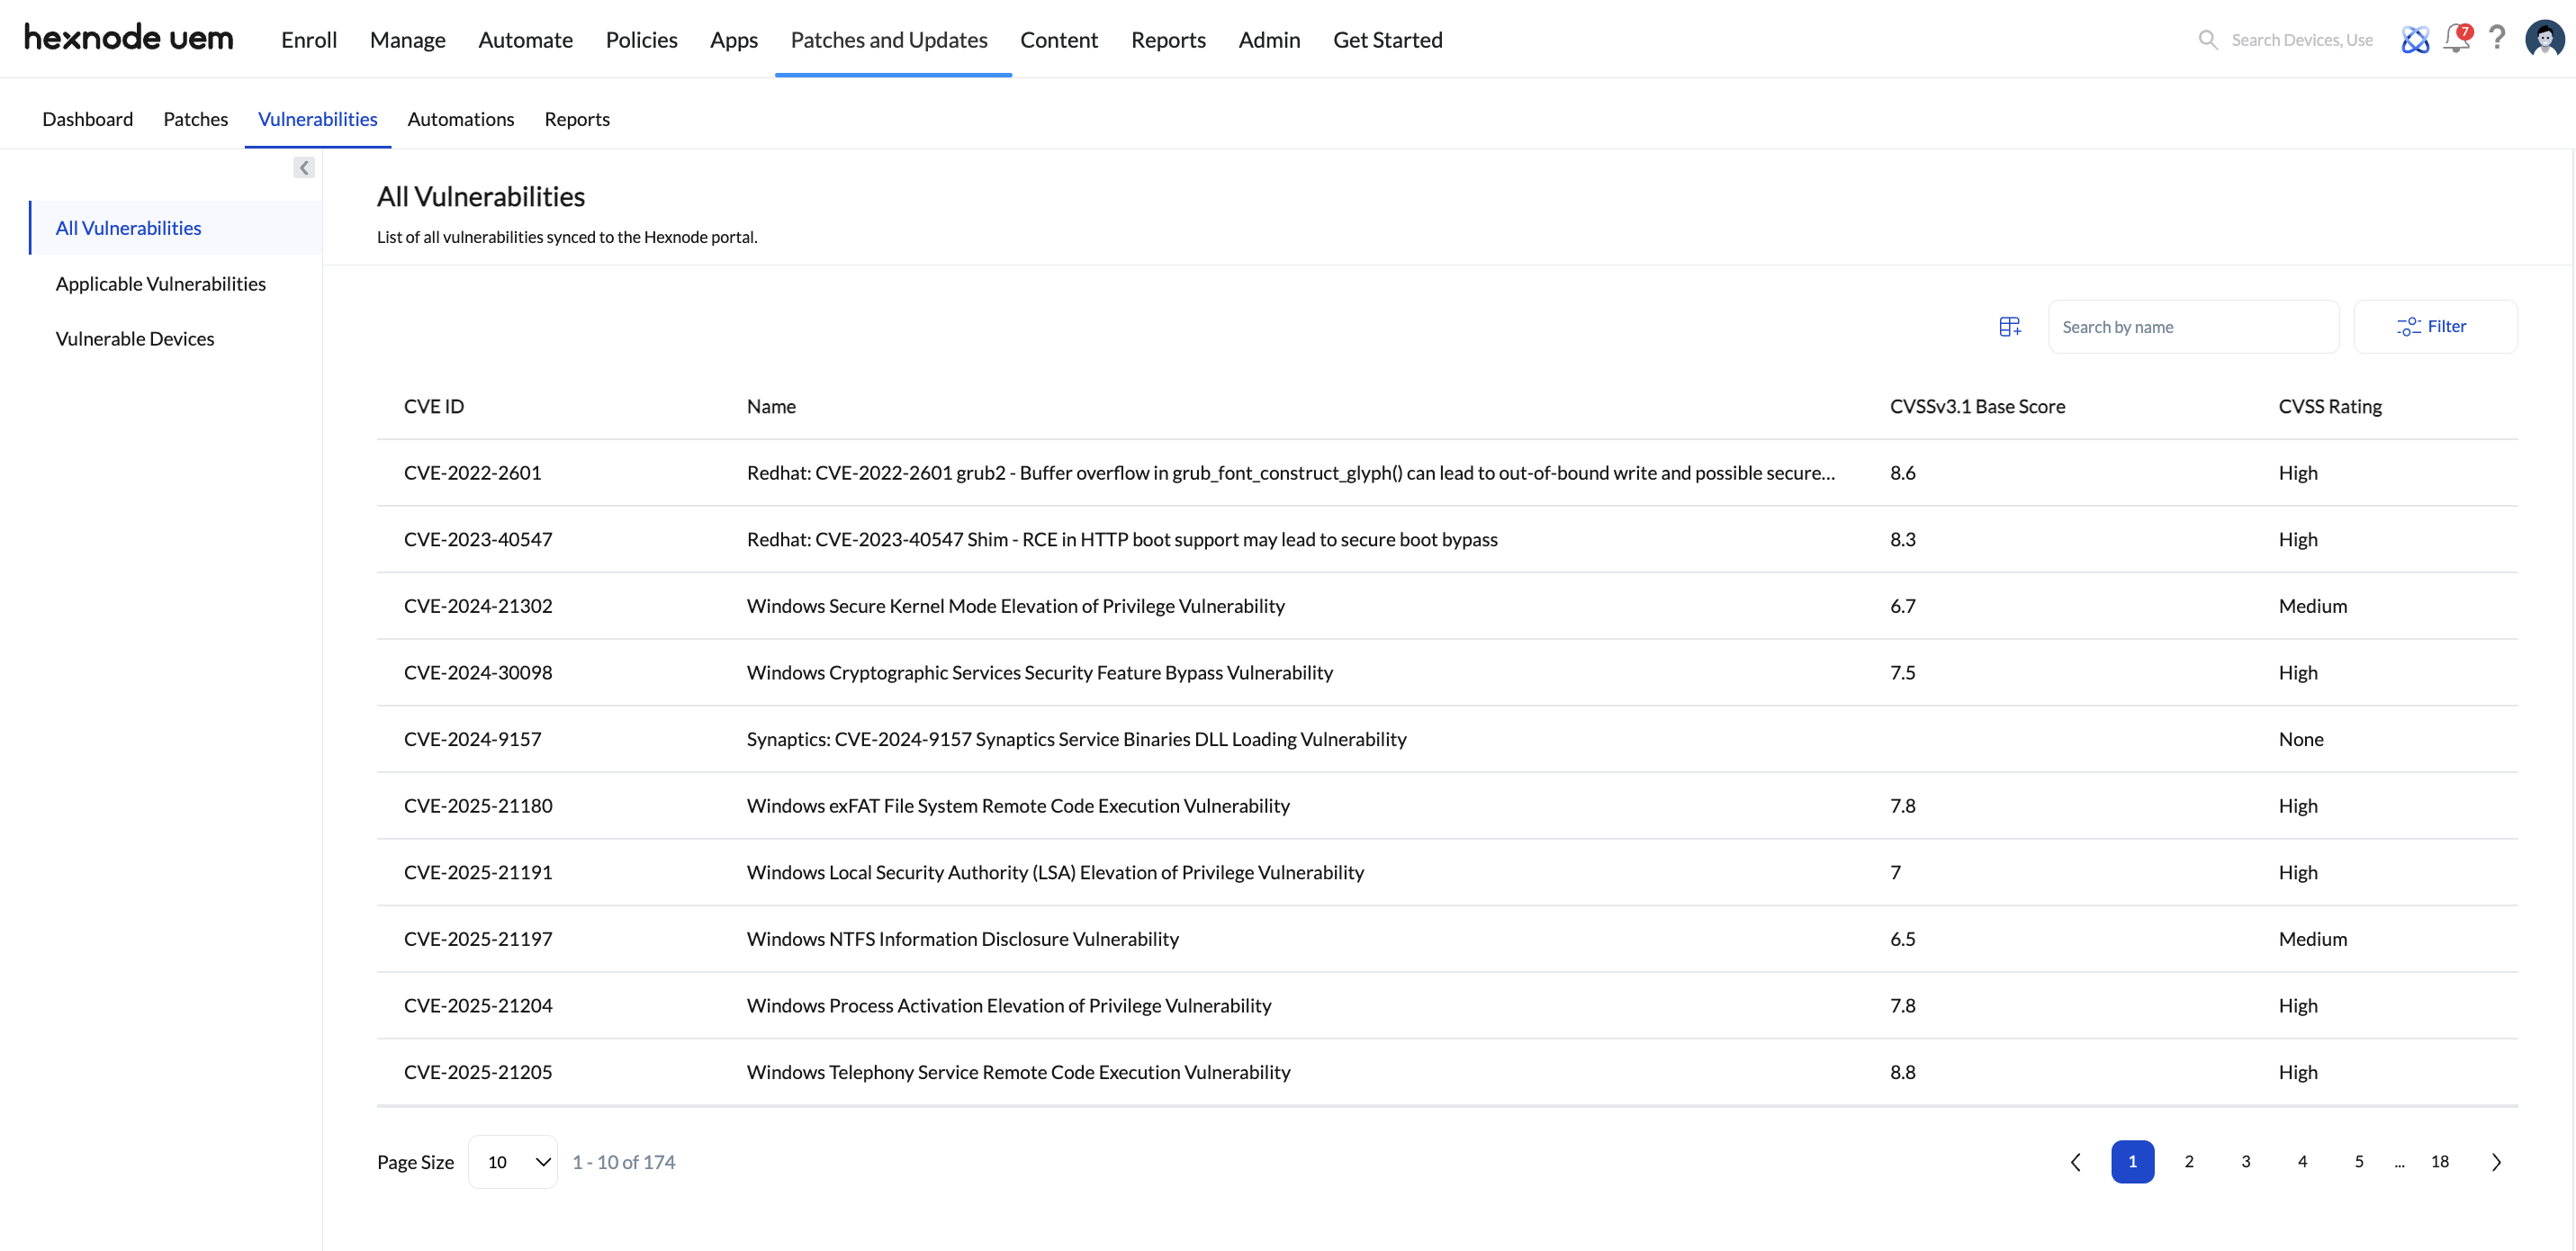Open row CVE-2025-21191
The width and height of the screenshot is (2576, 1251).
tap(1447, 873)
